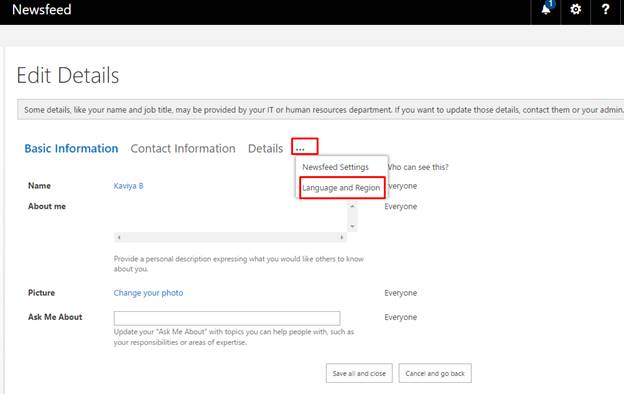624x394 pixels.
Task: Click the Kaviya B name link
Action: (x=129, y=186)
